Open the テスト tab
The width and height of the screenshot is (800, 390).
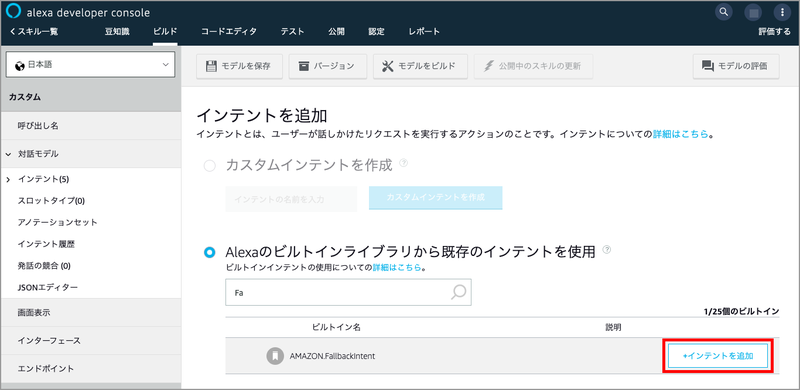pyautogui.click(x=292, y=32)
